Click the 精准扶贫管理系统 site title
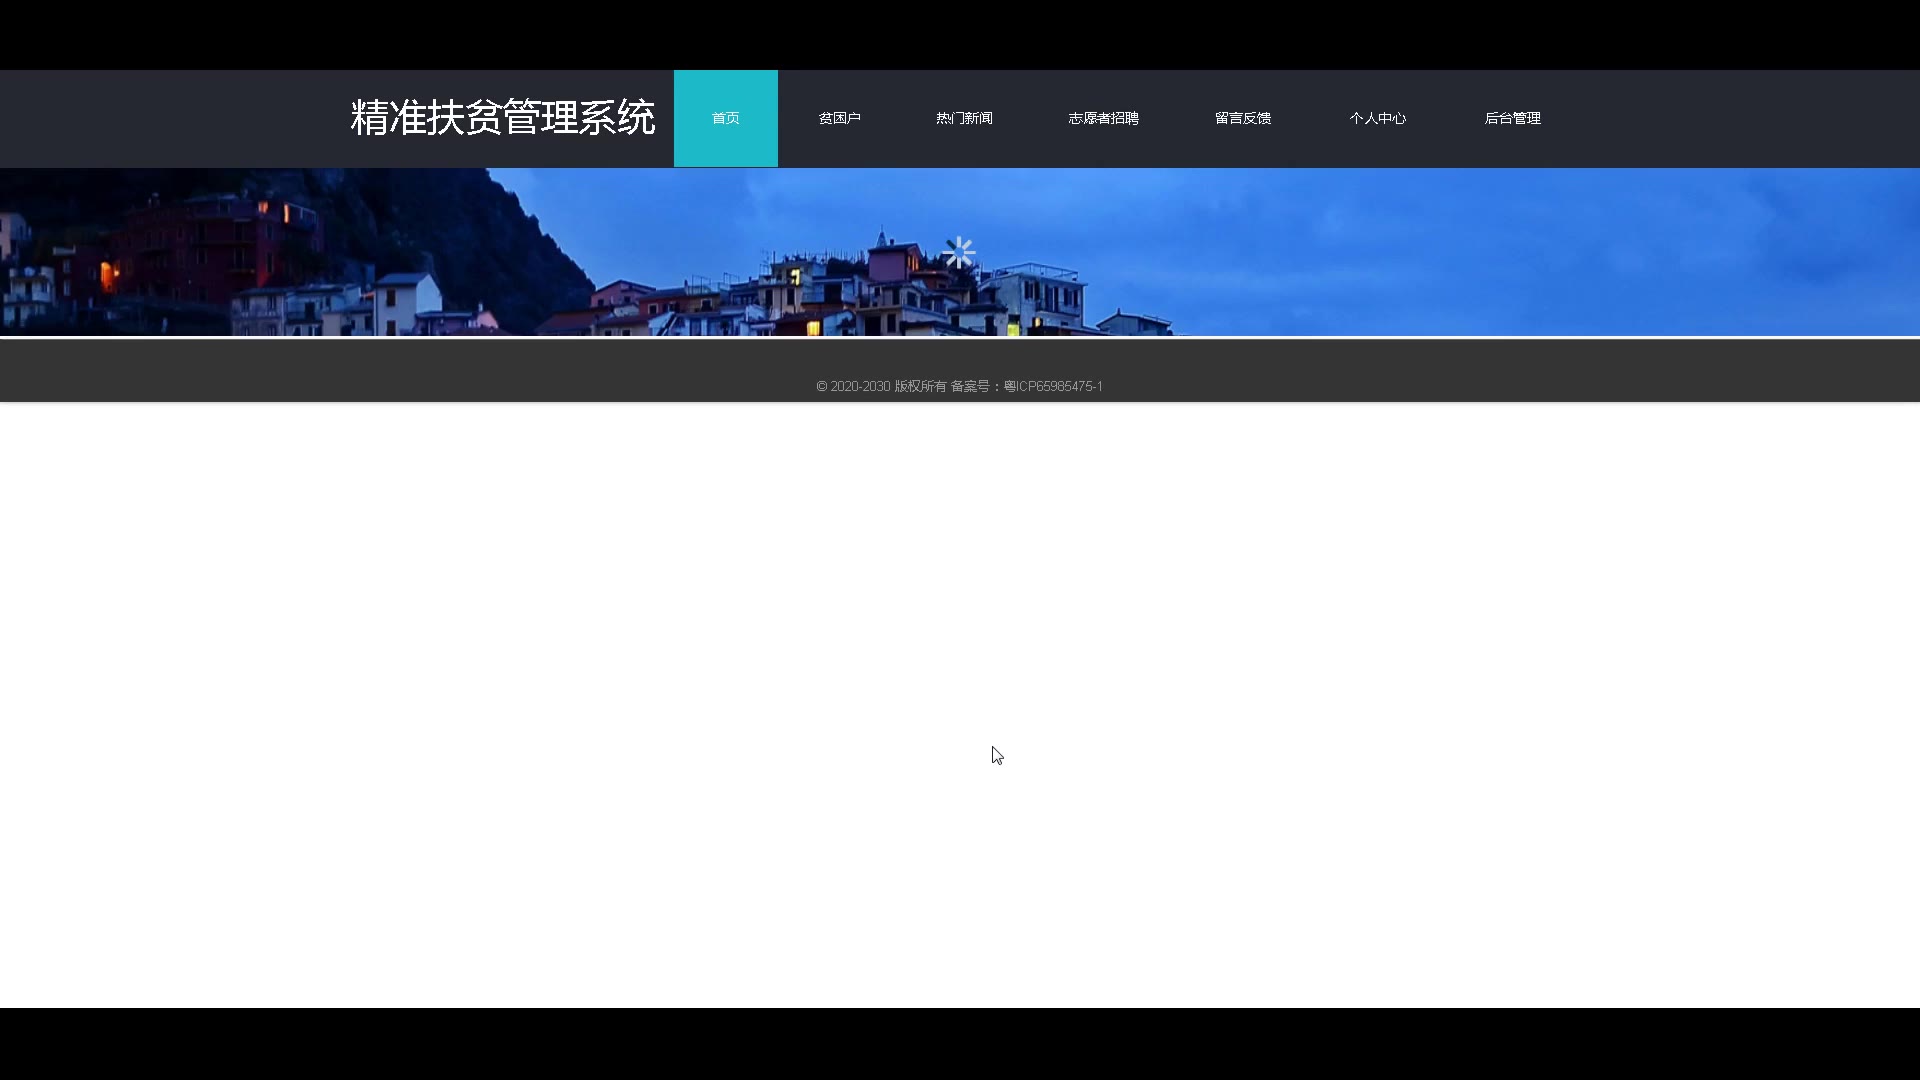The height and width of the screenshot is (1080, 1920). pos(502,118)
